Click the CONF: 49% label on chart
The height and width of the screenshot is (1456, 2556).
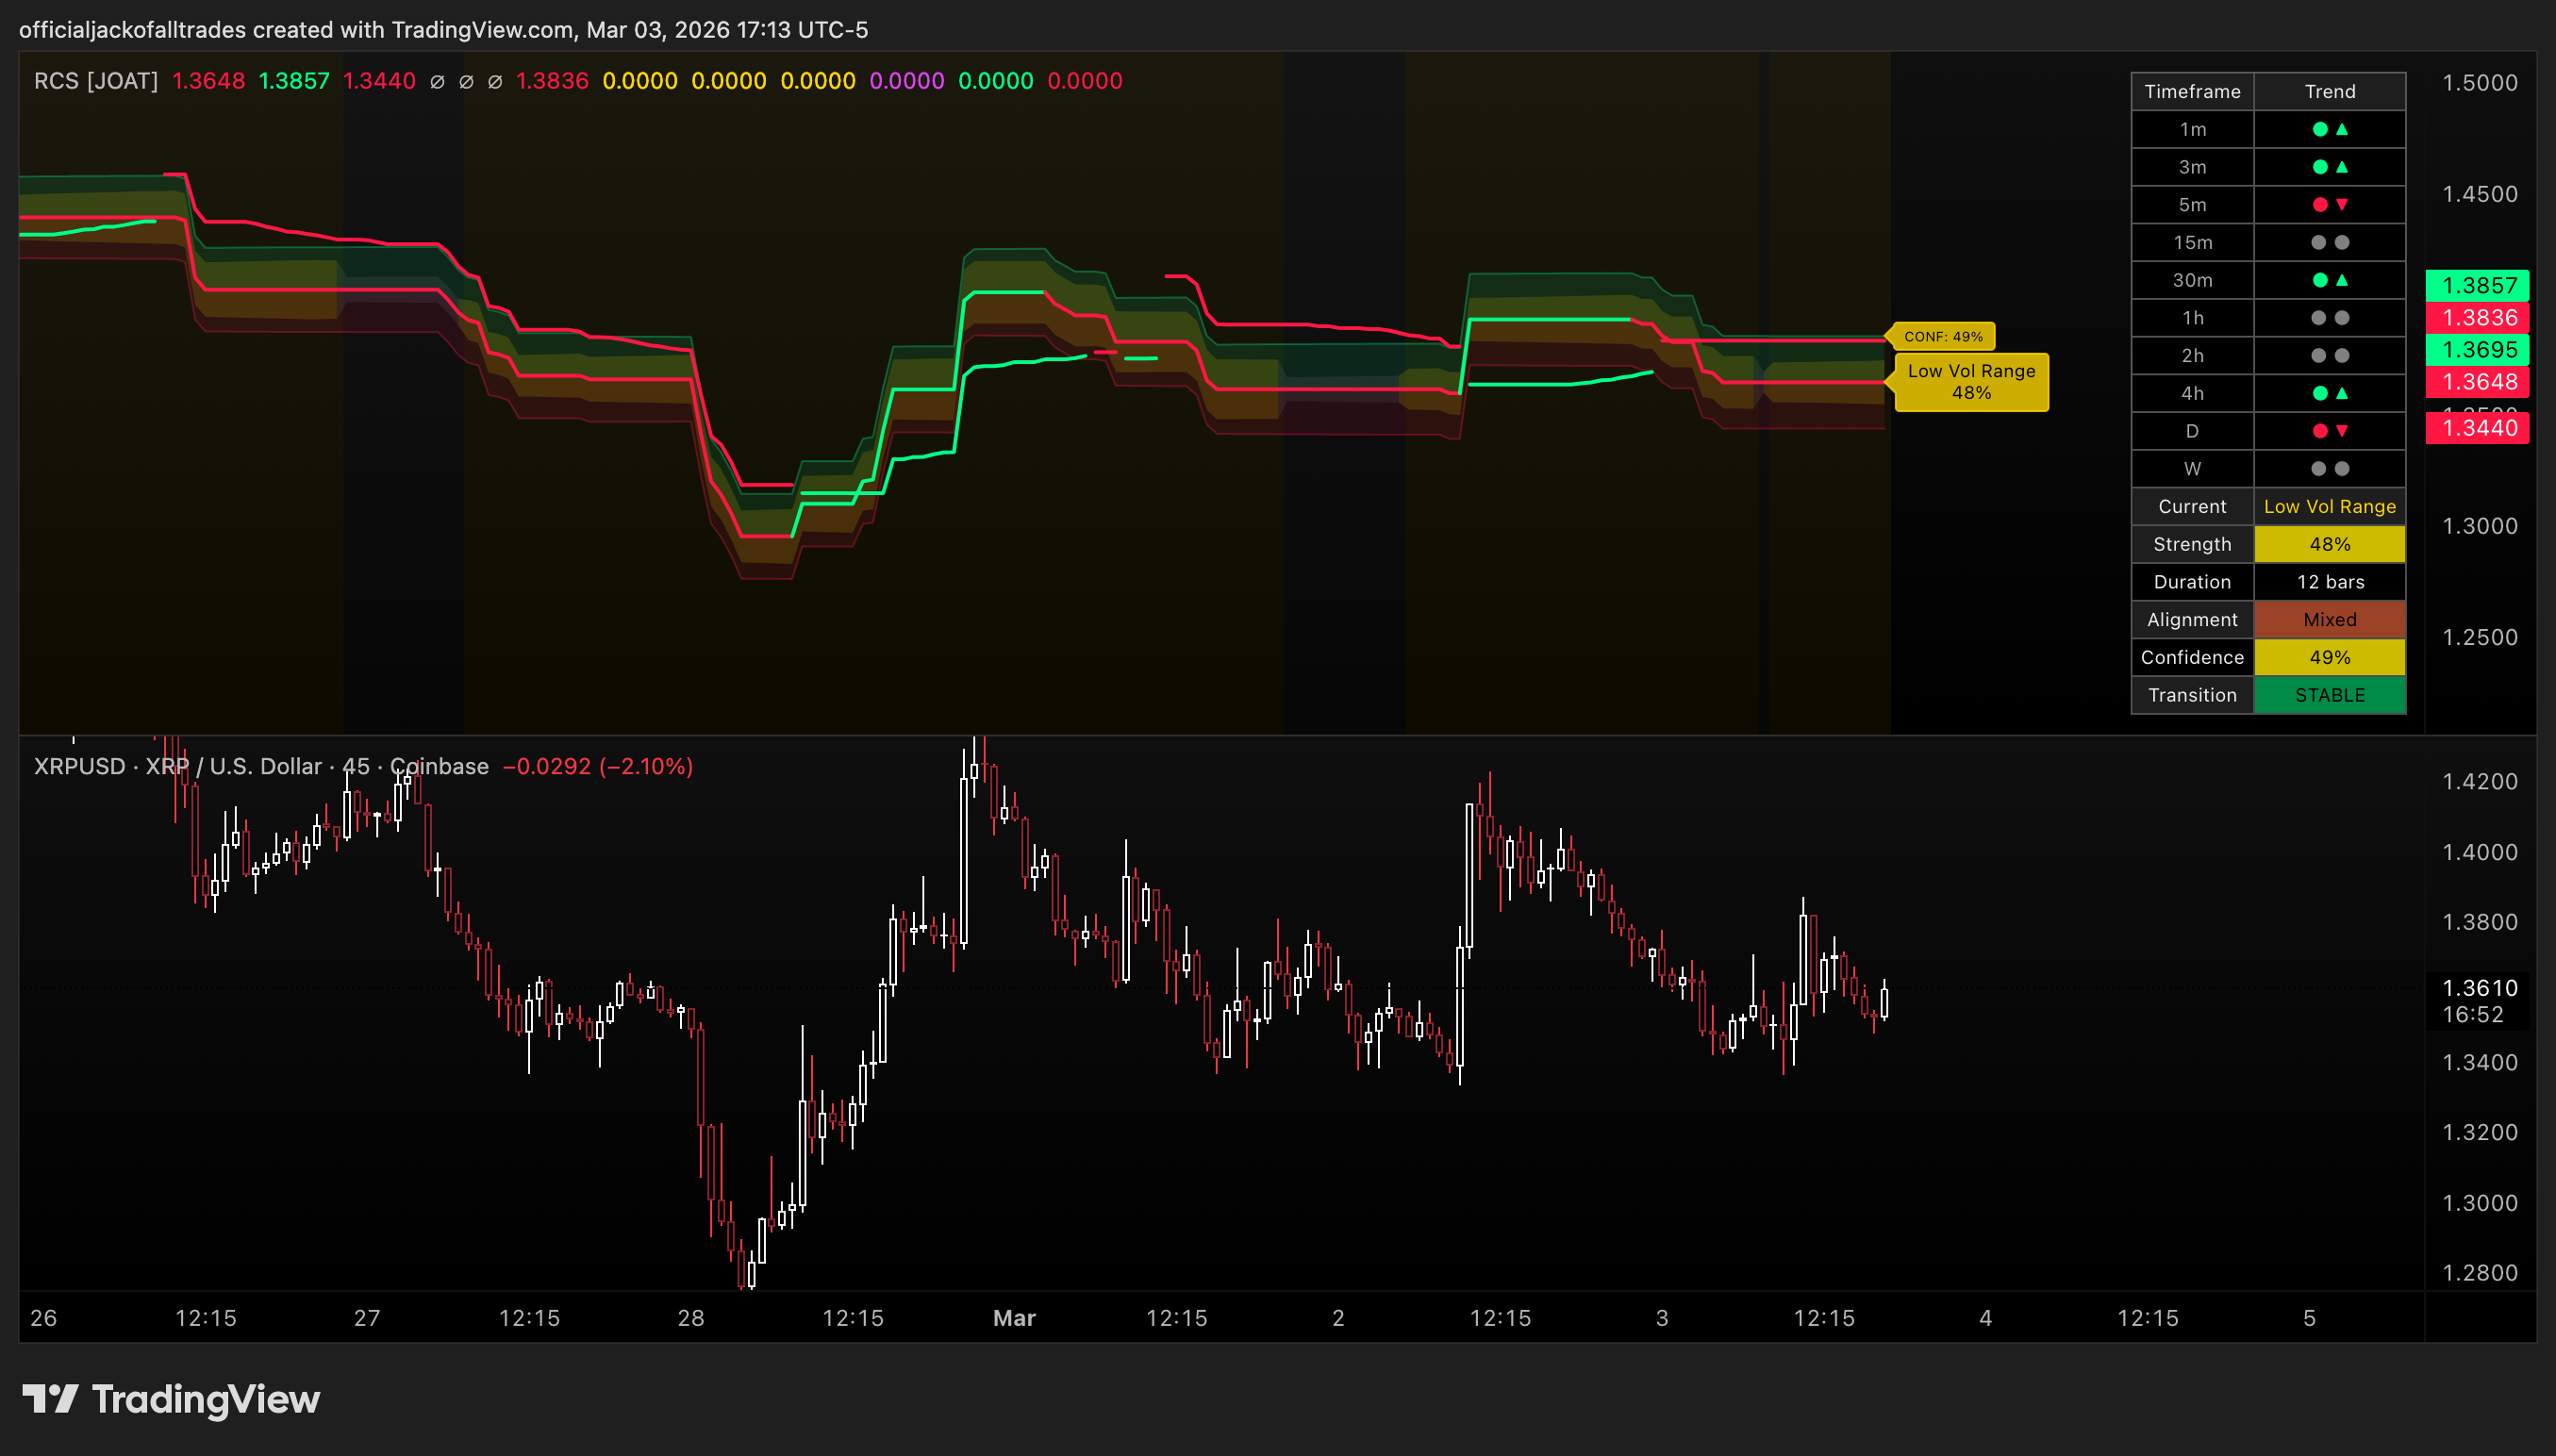(1942, 337)
